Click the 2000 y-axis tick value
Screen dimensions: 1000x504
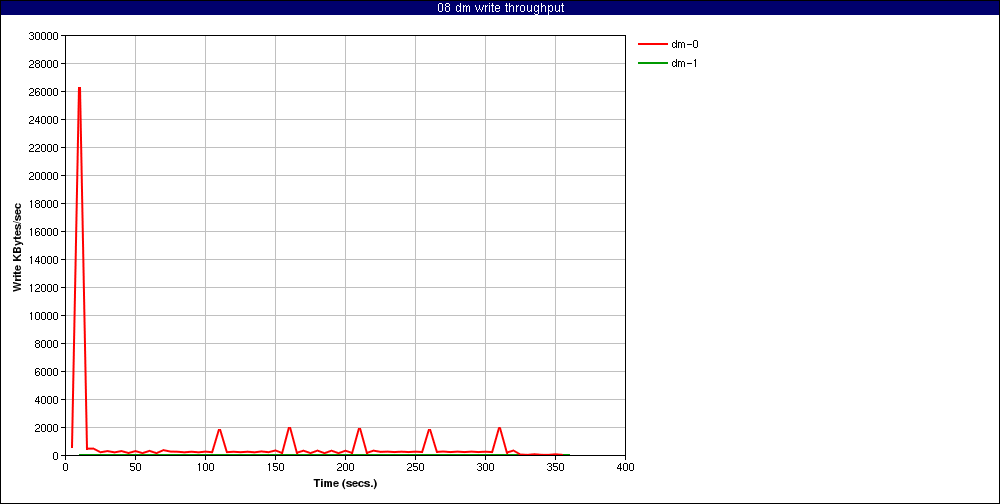point(47,428)
